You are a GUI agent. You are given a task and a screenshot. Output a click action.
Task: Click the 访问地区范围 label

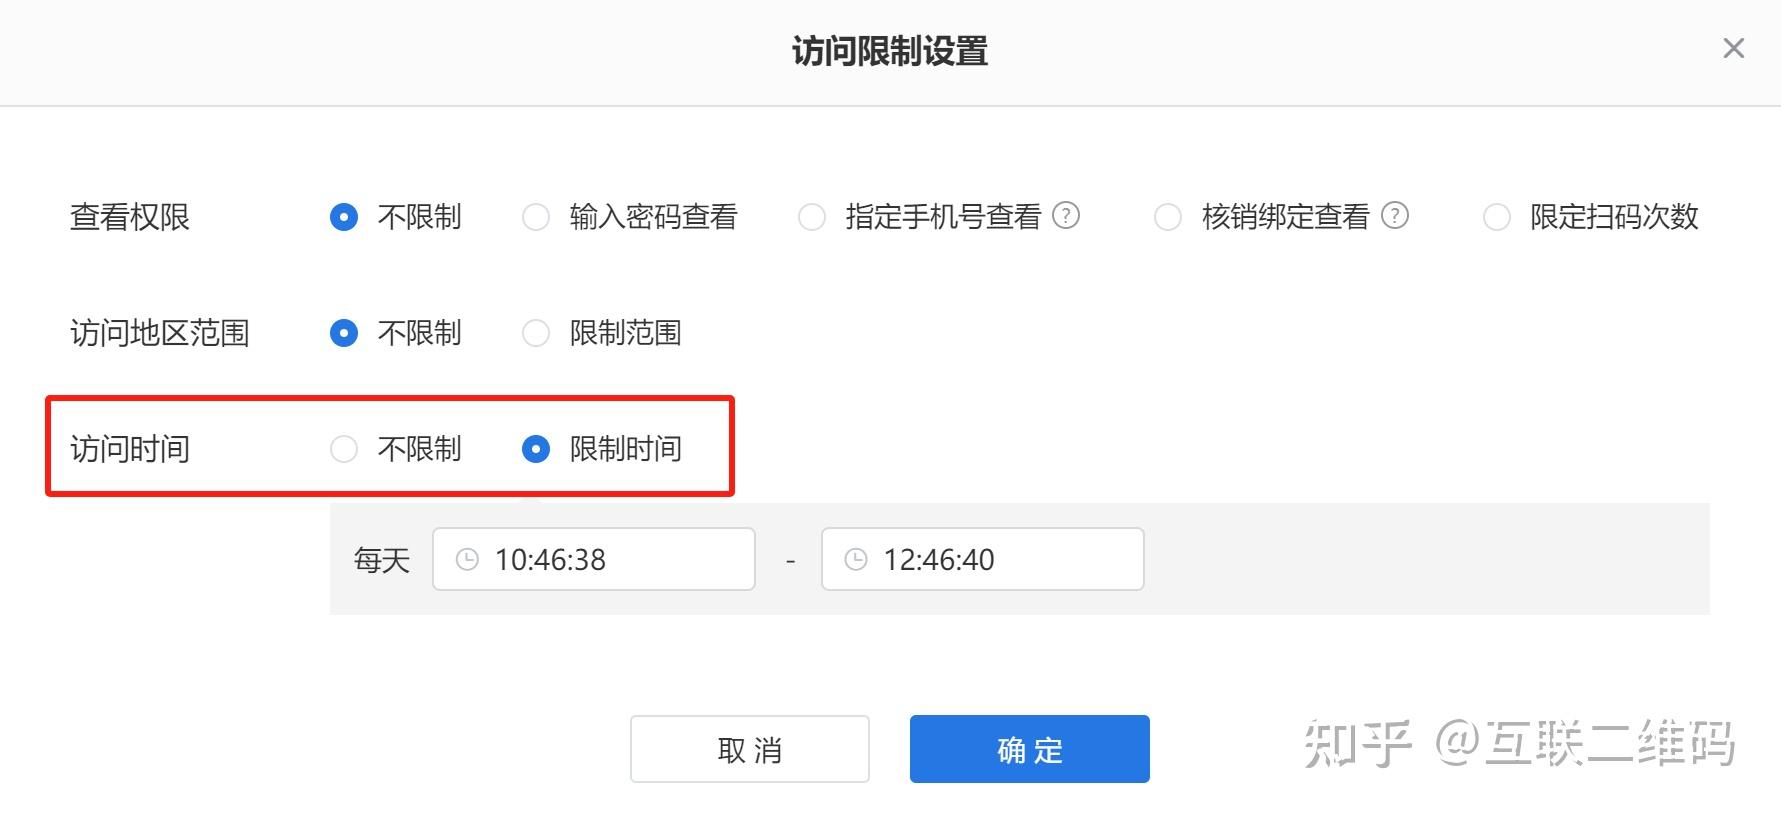(x=160, y=333)
